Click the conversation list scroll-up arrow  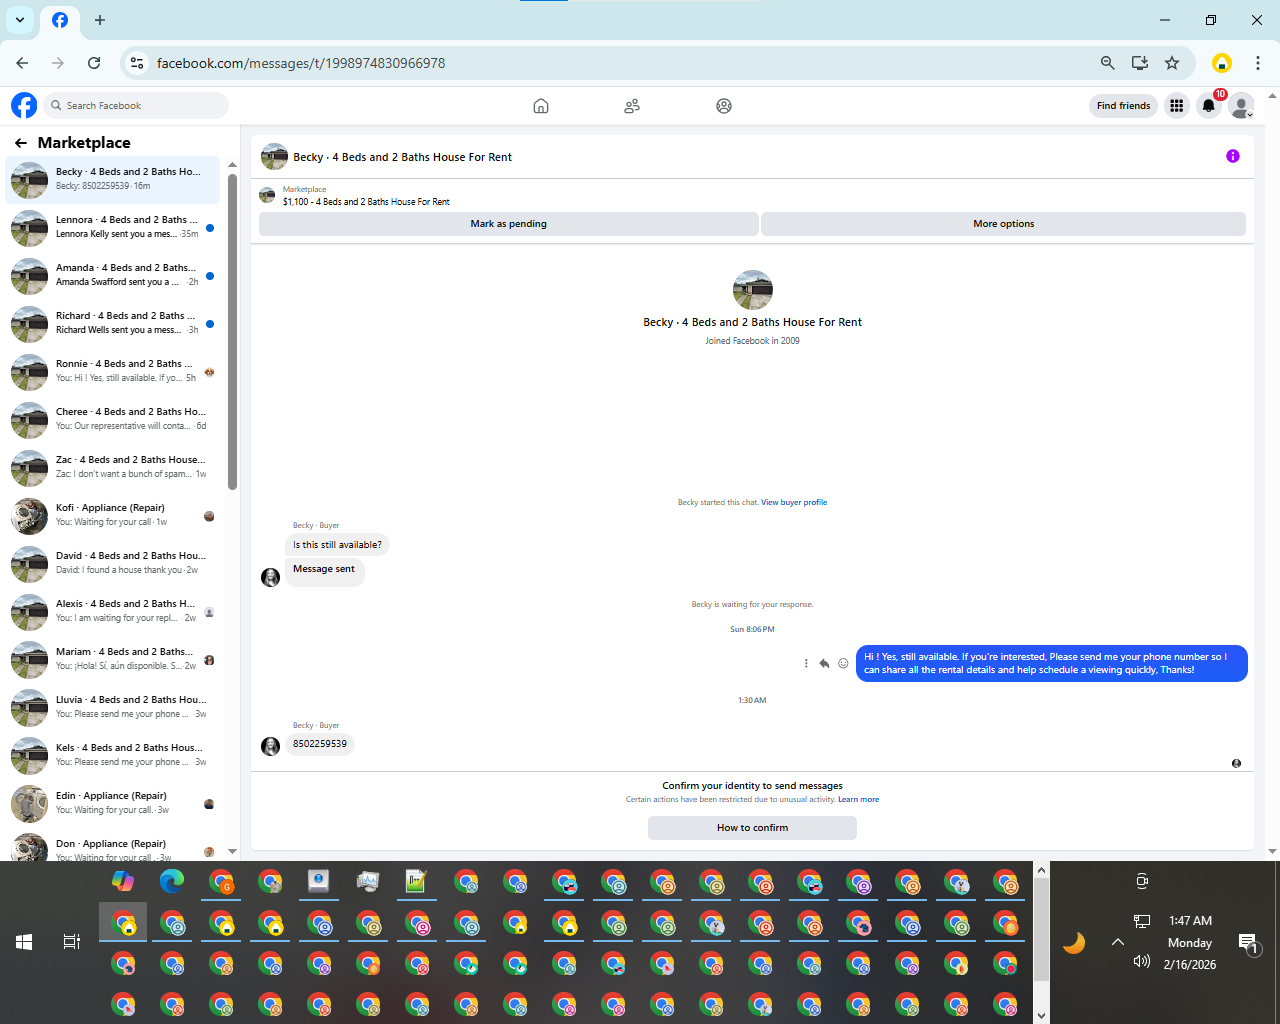click(233, 165)
